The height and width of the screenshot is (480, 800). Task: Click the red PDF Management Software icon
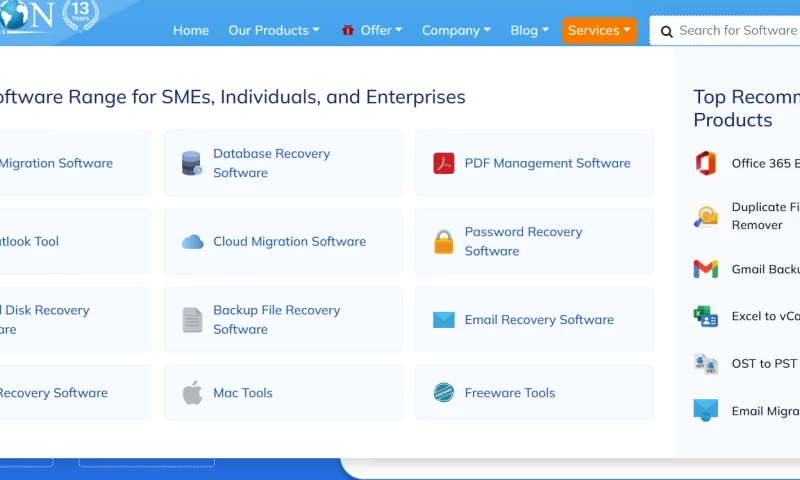(x=443, y=163)
